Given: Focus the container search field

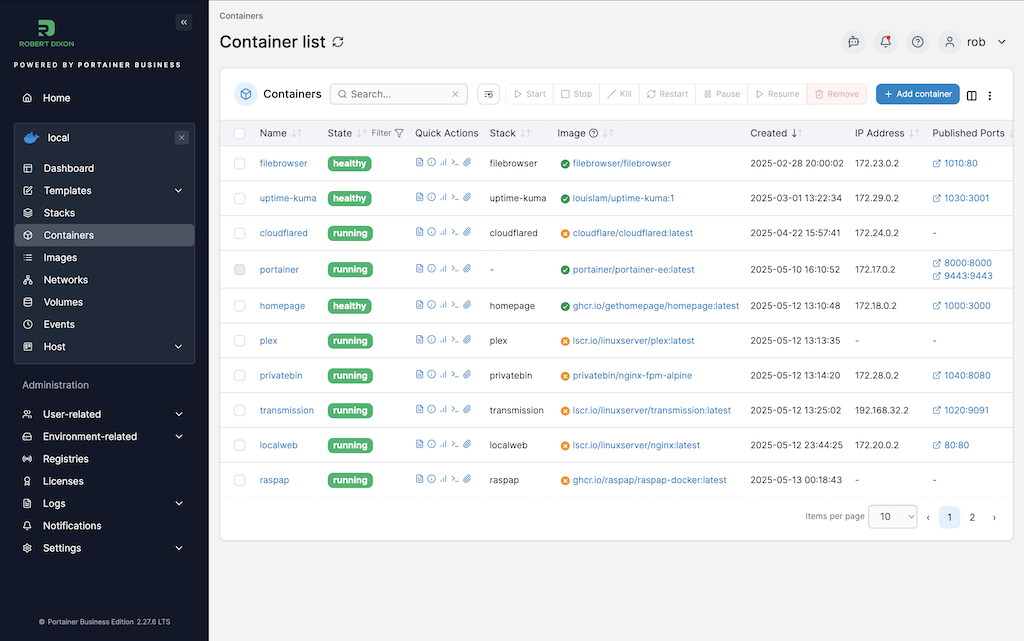Looking at the screenshot, I should [x=400, y=94].
